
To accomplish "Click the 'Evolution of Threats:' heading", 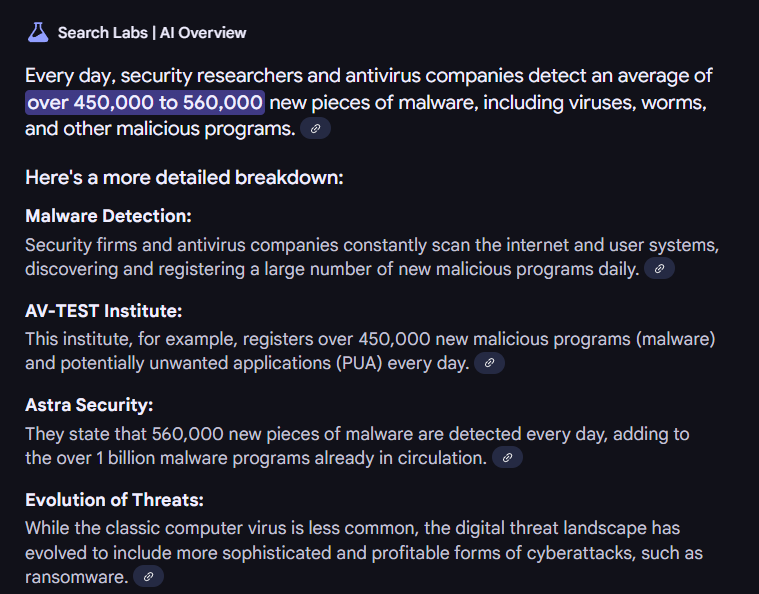I will (114, 500).
